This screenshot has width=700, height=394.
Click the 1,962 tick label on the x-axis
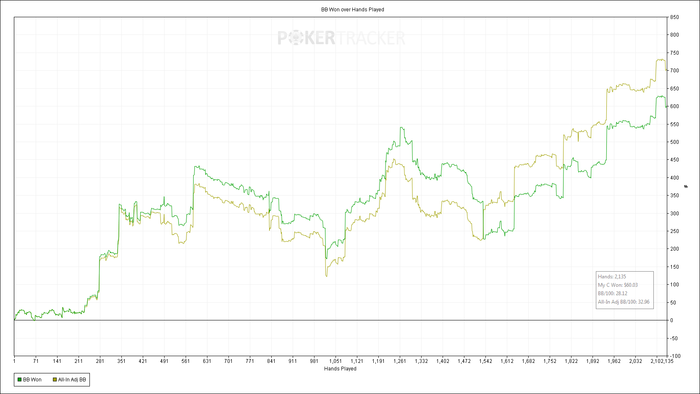coord(614,361)
